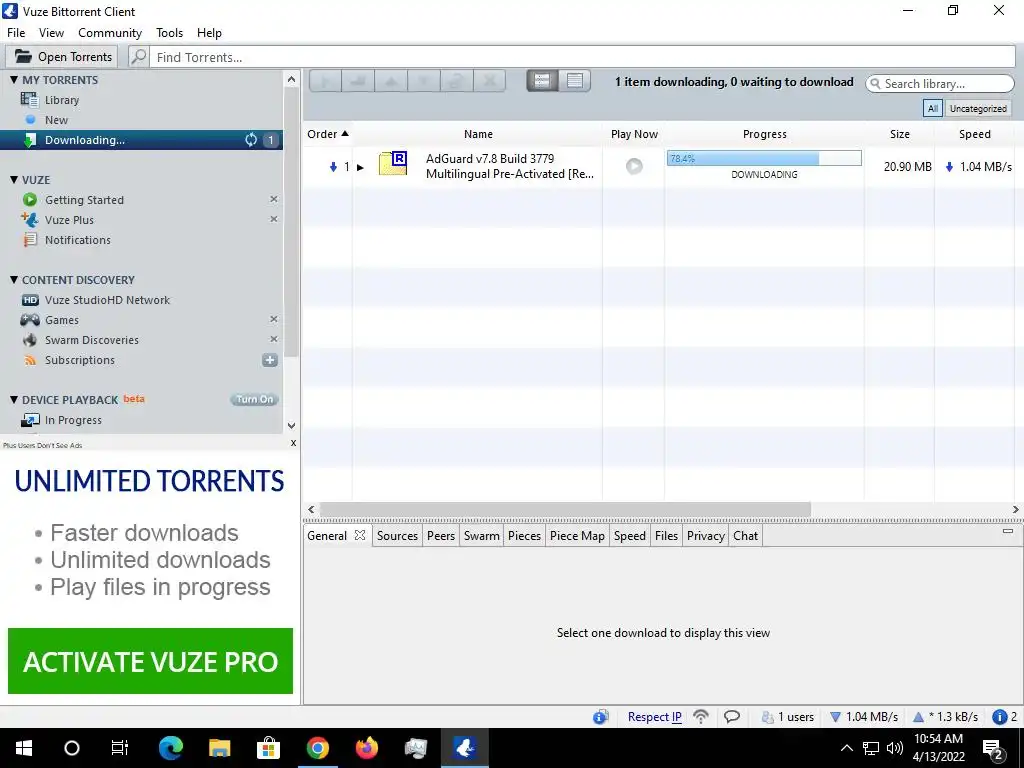This screenshot has height=768, width=1024.
Task: Close the advertisement panel
Action: tap(293, 443)
